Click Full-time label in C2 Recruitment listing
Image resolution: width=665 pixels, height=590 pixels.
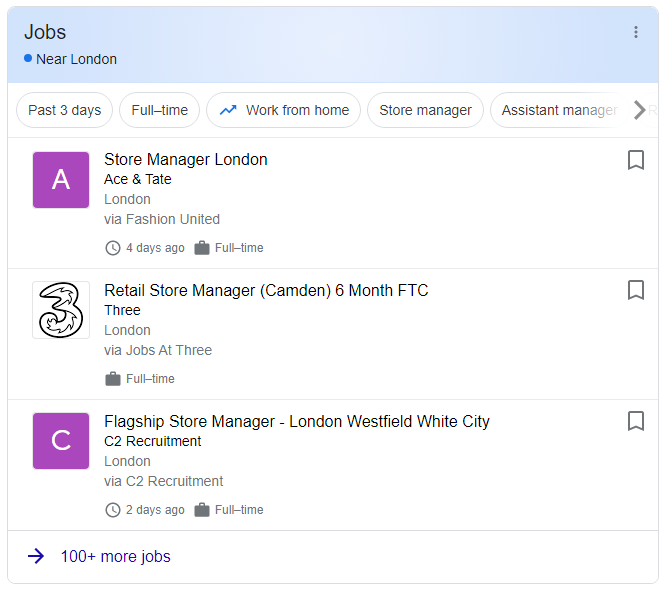point(239,510)
